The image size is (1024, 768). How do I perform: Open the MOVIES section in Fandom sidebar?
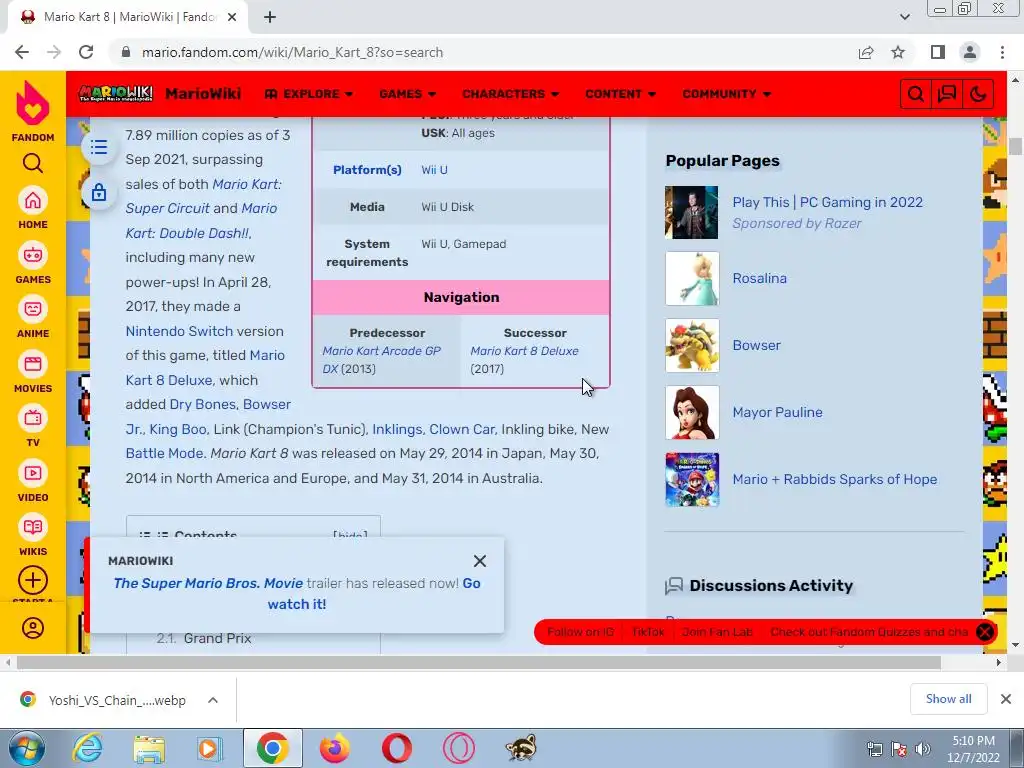[33, 372]
